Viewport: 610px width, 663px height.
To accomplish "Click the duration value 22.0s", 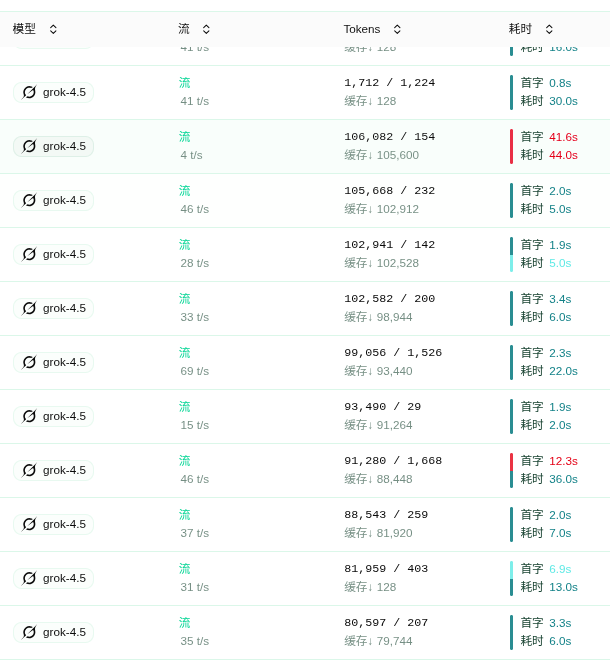I will click(563, 371).
